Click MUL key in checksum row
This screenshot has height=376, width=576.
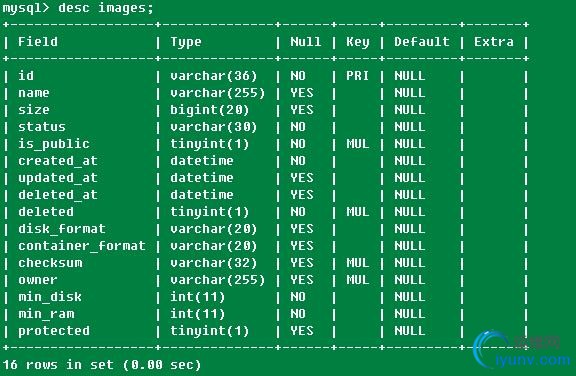357,263
